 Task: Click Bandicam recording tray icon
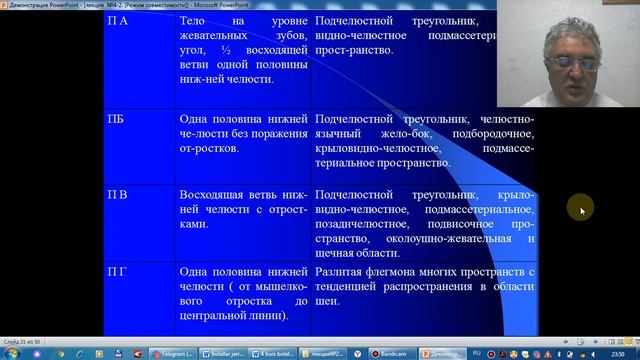coord(491,354)
